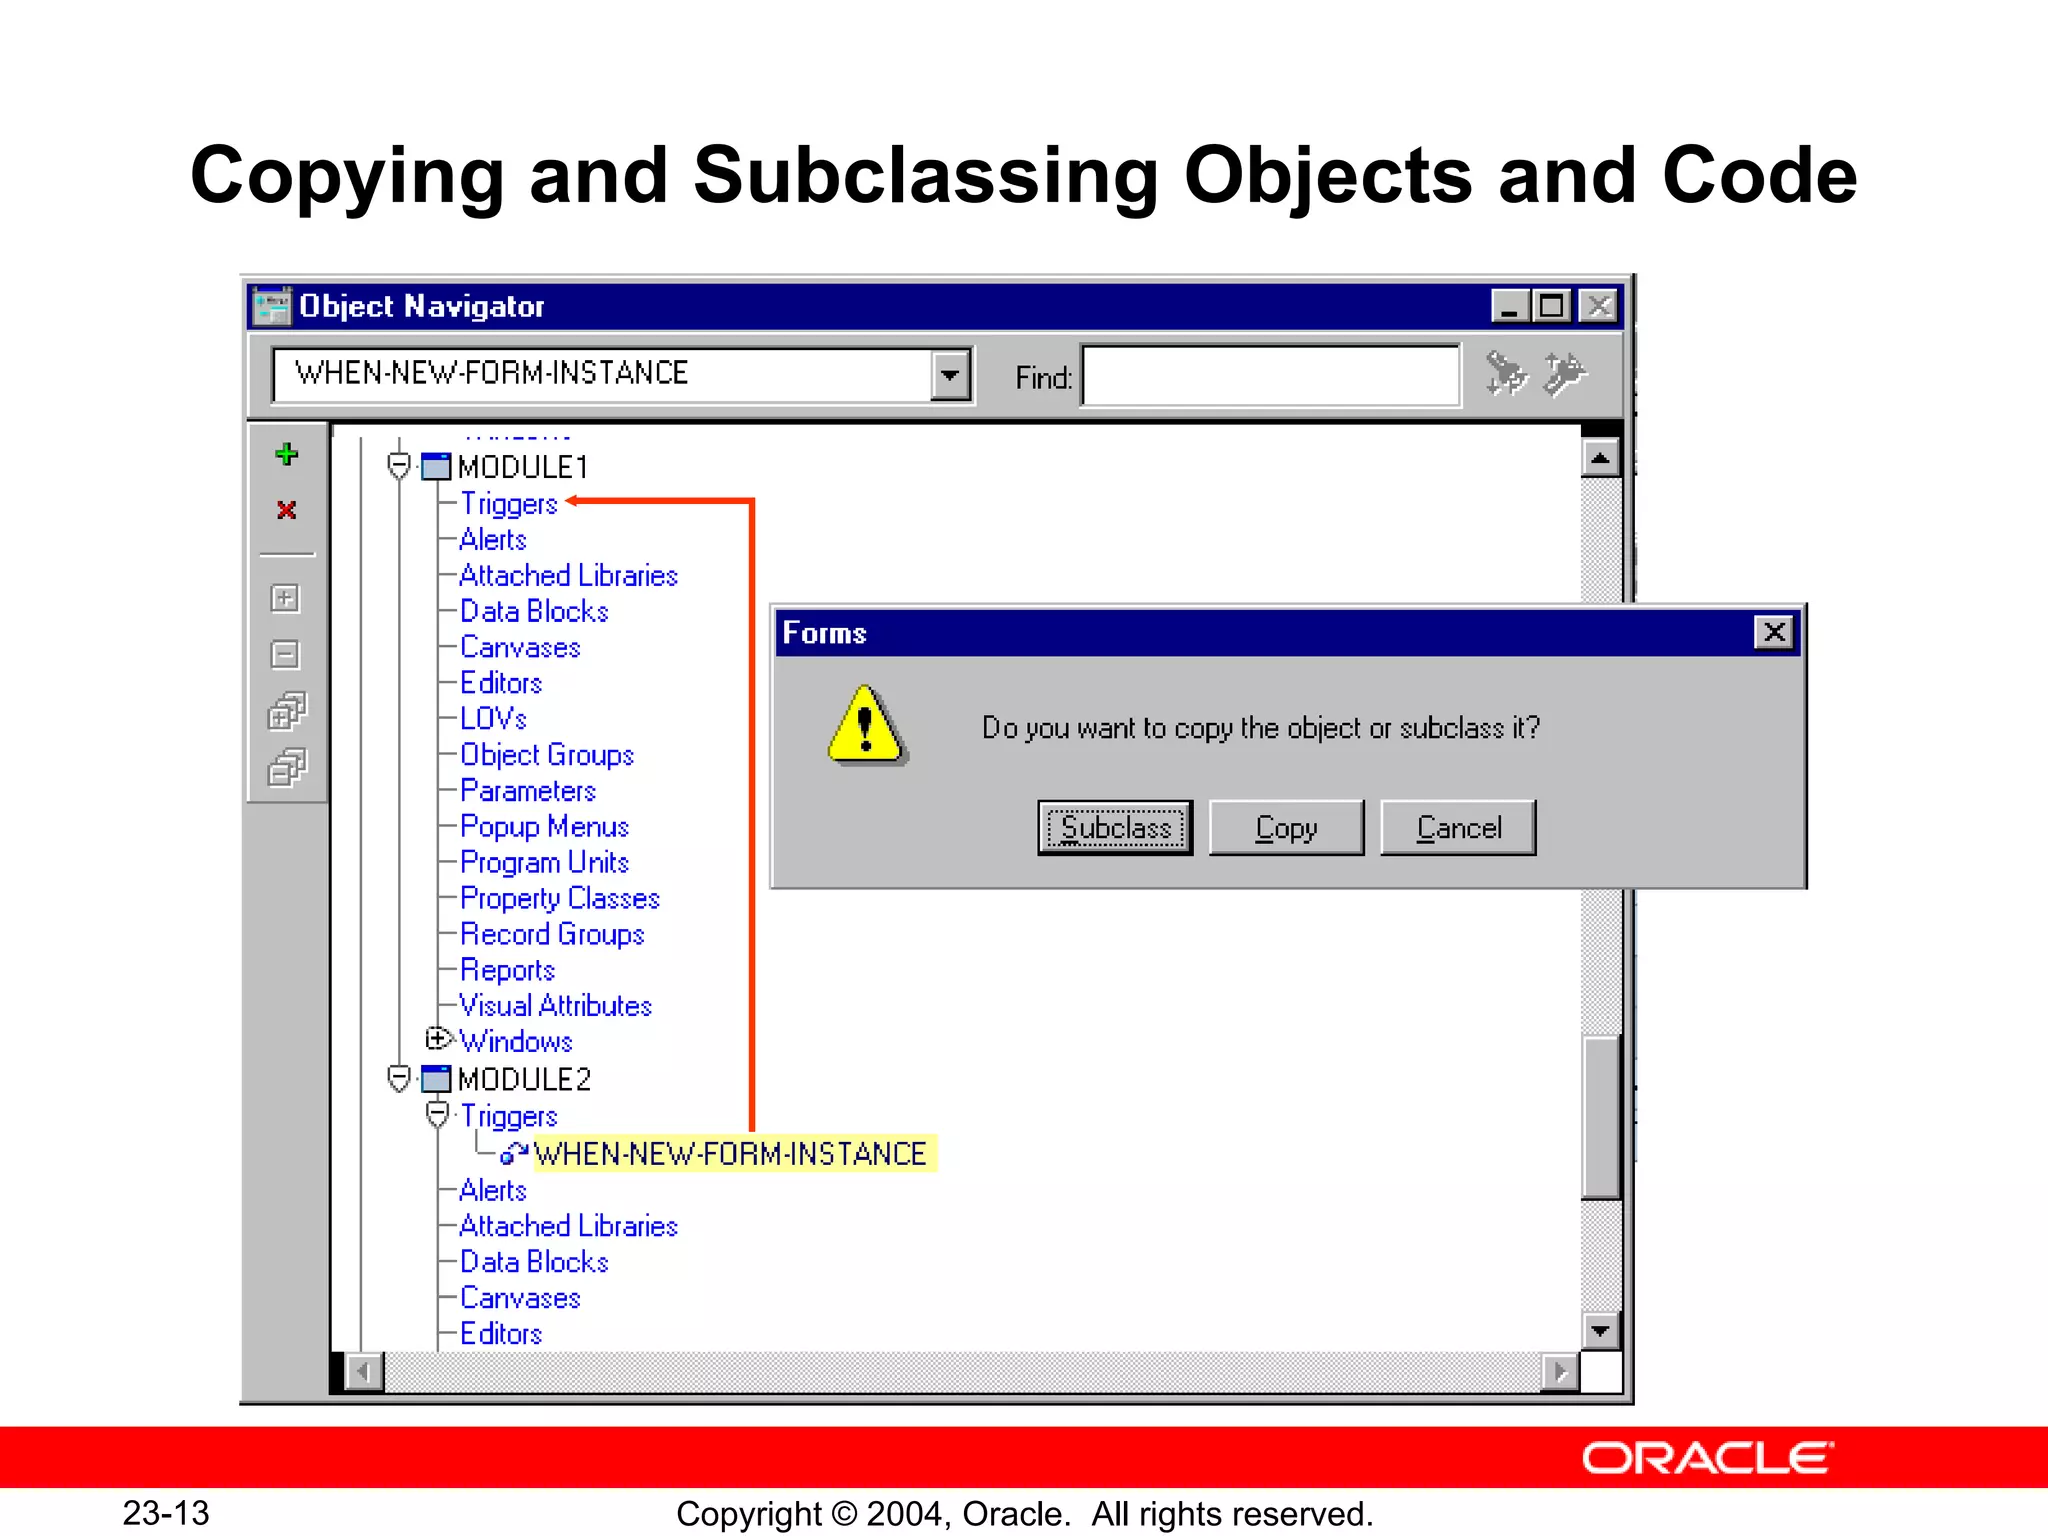Select the Reports node
Screen dimensions: 2048x1536
pos(507,971)
